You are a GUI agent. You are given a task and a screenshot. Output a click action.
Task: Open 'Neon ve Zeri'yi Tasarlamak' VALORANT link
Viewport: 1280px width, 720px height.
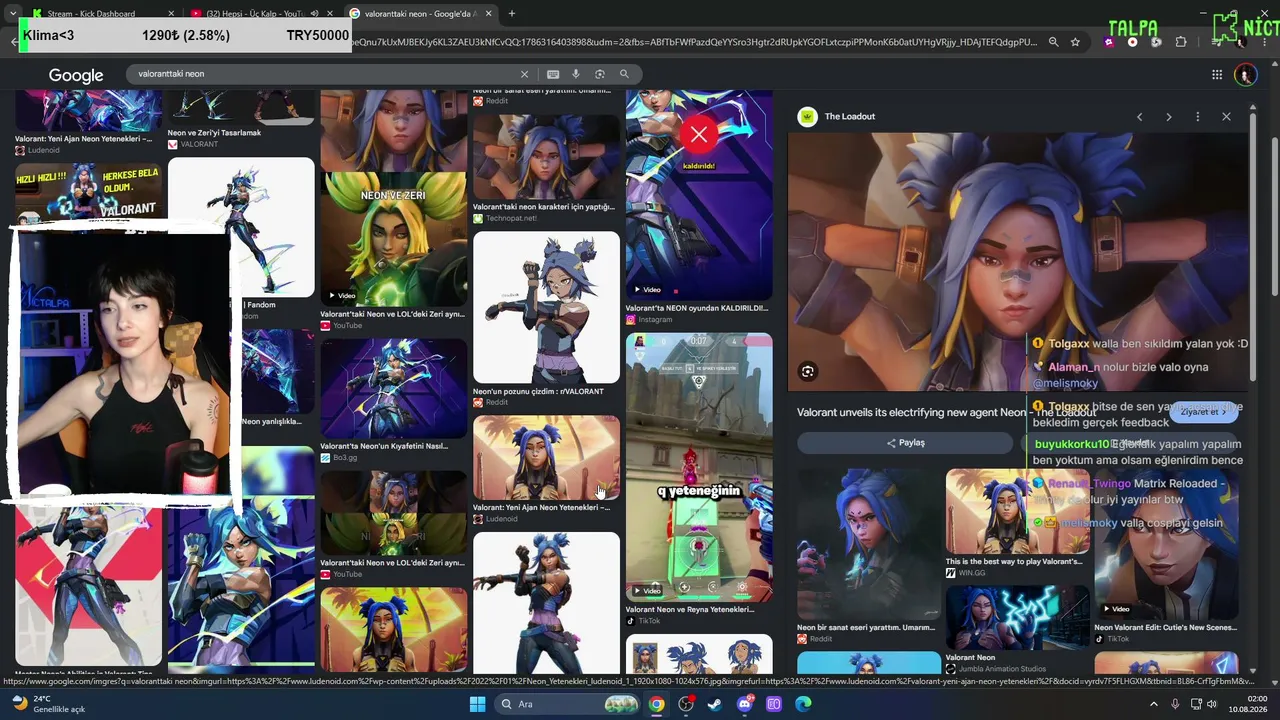214,133
